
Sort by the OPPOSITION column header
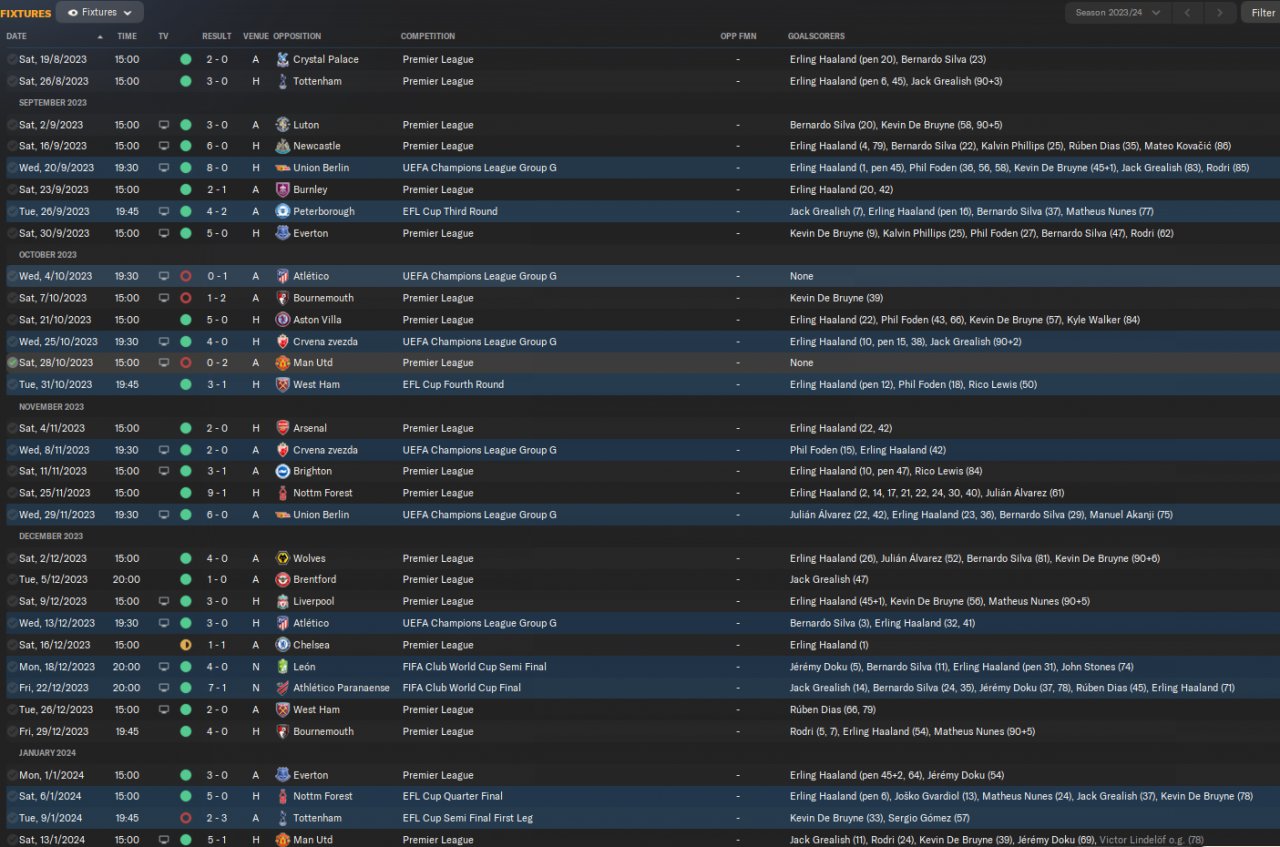pos(297,36)
